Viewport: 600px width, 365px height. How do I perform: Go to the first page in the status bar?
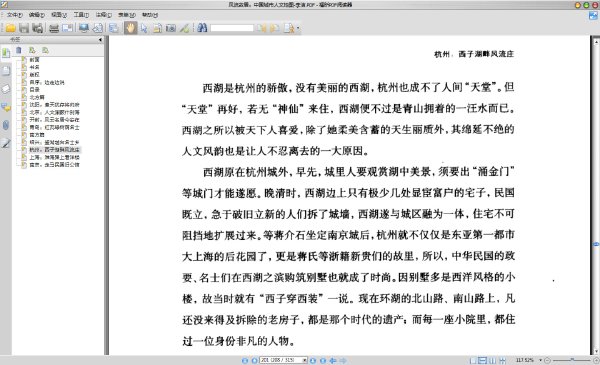coord(245,360)
